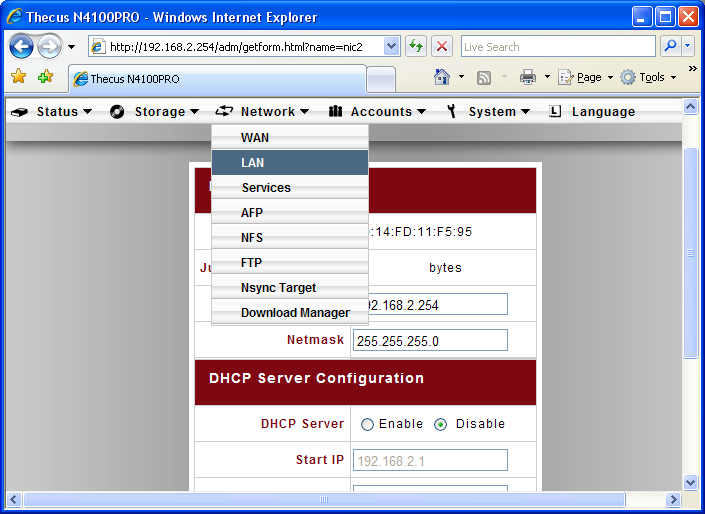
Task: Click the RSS feeds icon
Action: (x=484, y=77)
